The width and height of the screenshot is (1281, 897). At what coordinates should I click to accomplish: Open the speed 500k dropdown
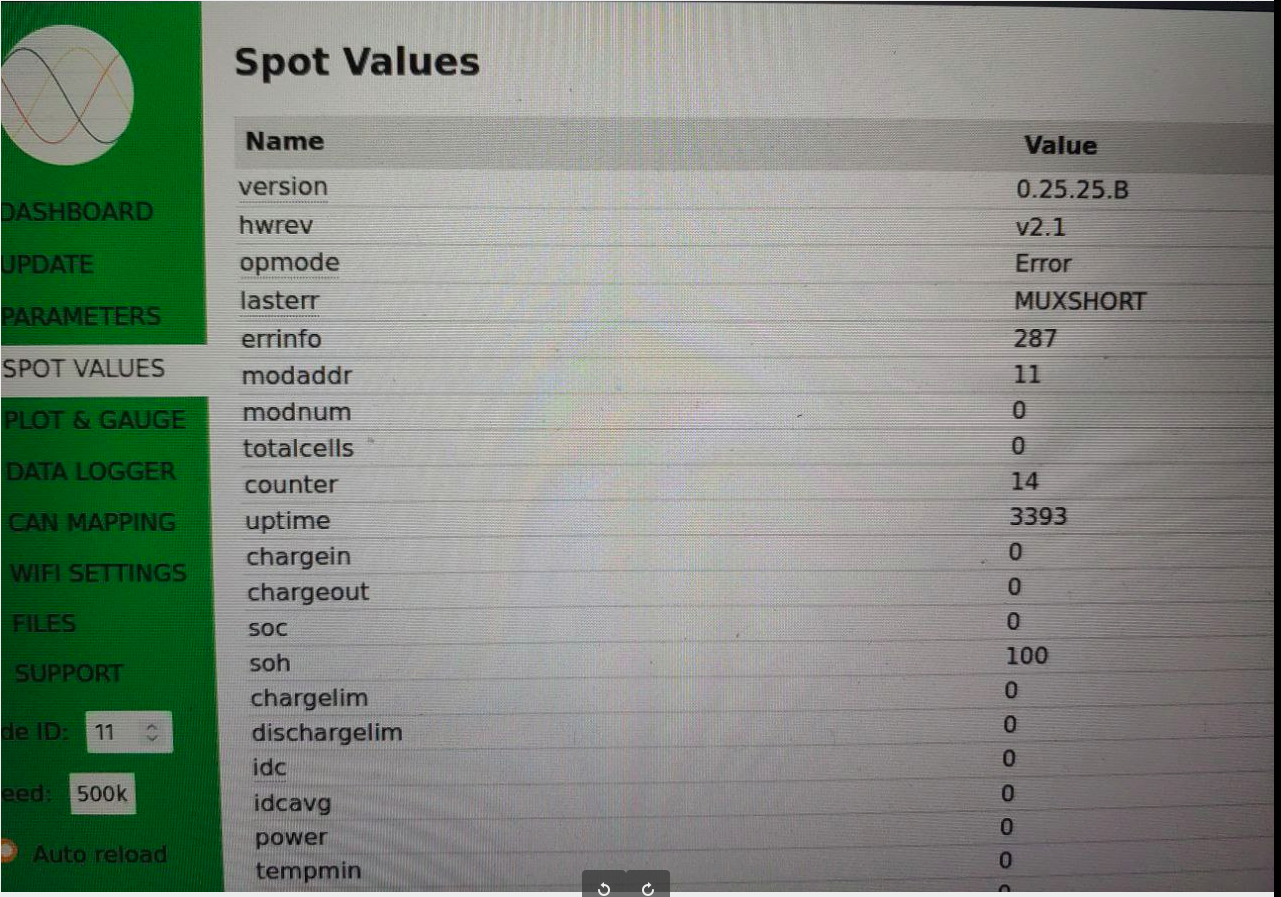point(102,795)
